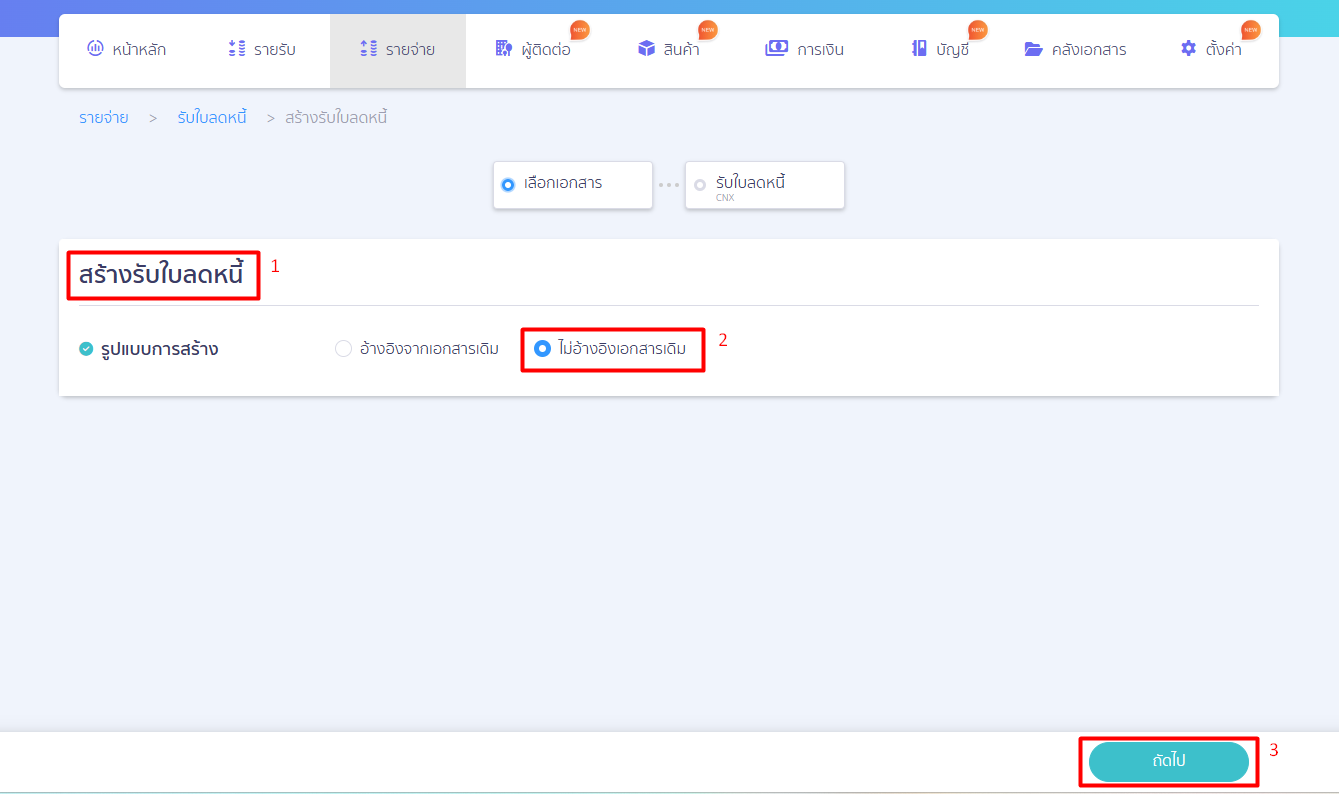Open the ตั้งค่า settings tab

point(1211,49)
